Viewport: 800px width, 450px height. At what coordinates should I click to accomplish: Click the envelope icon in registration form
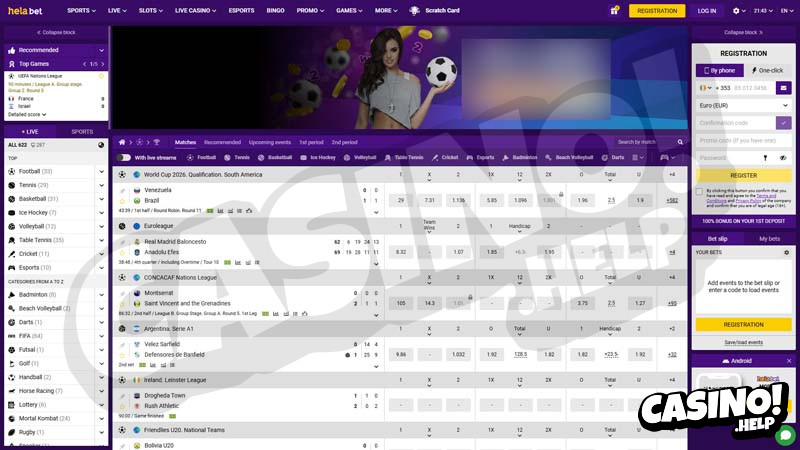(x=784, y=88)
